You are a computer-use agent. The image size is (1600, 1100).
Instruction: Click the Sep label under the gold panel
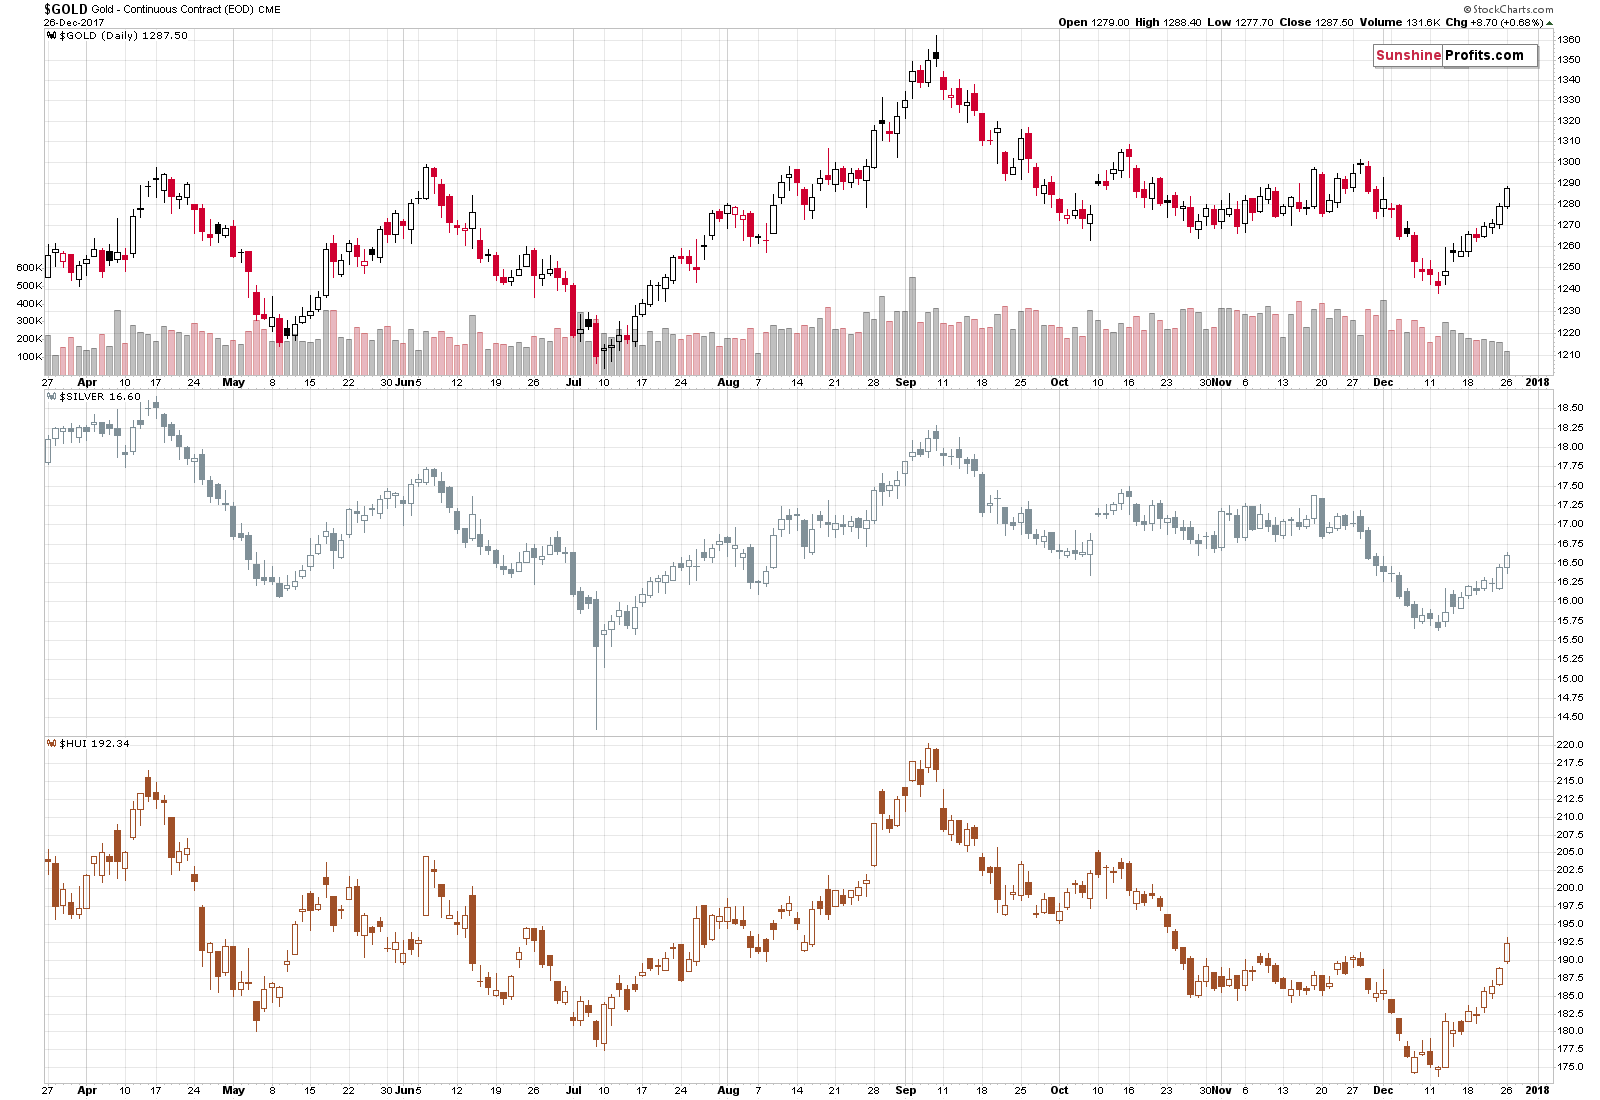[906, 382]
